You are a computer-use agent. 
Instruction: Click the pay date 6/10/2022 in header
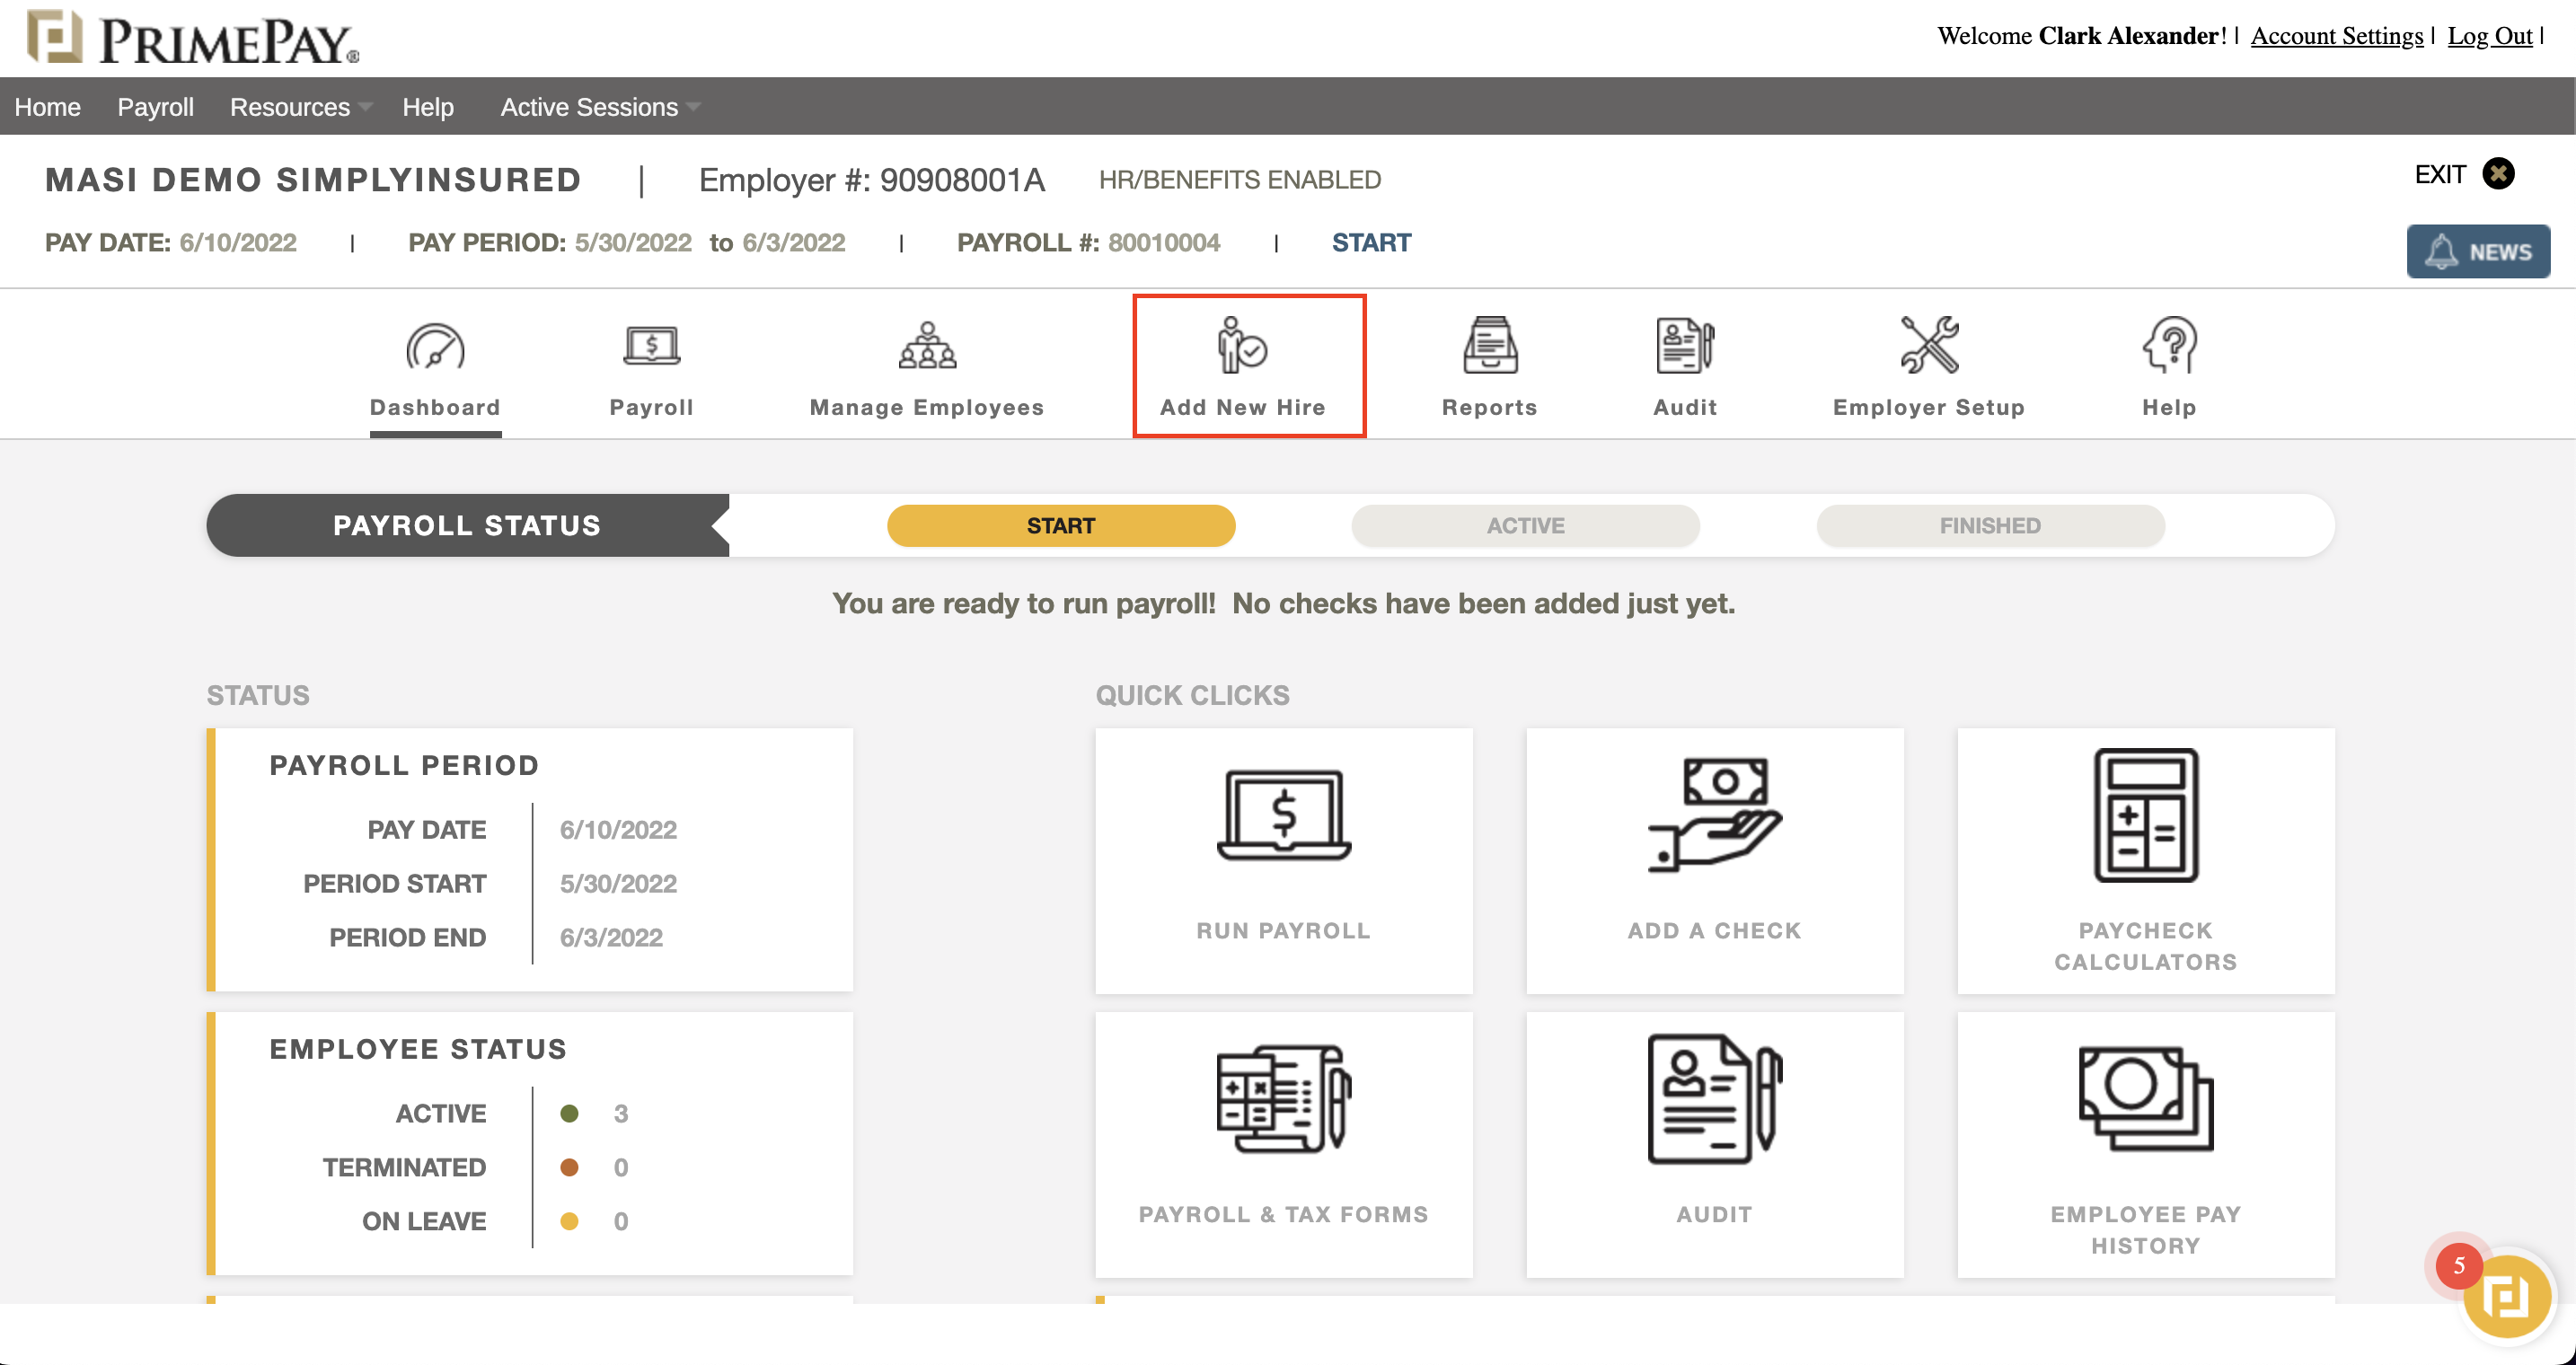click(x=238, y=243)
